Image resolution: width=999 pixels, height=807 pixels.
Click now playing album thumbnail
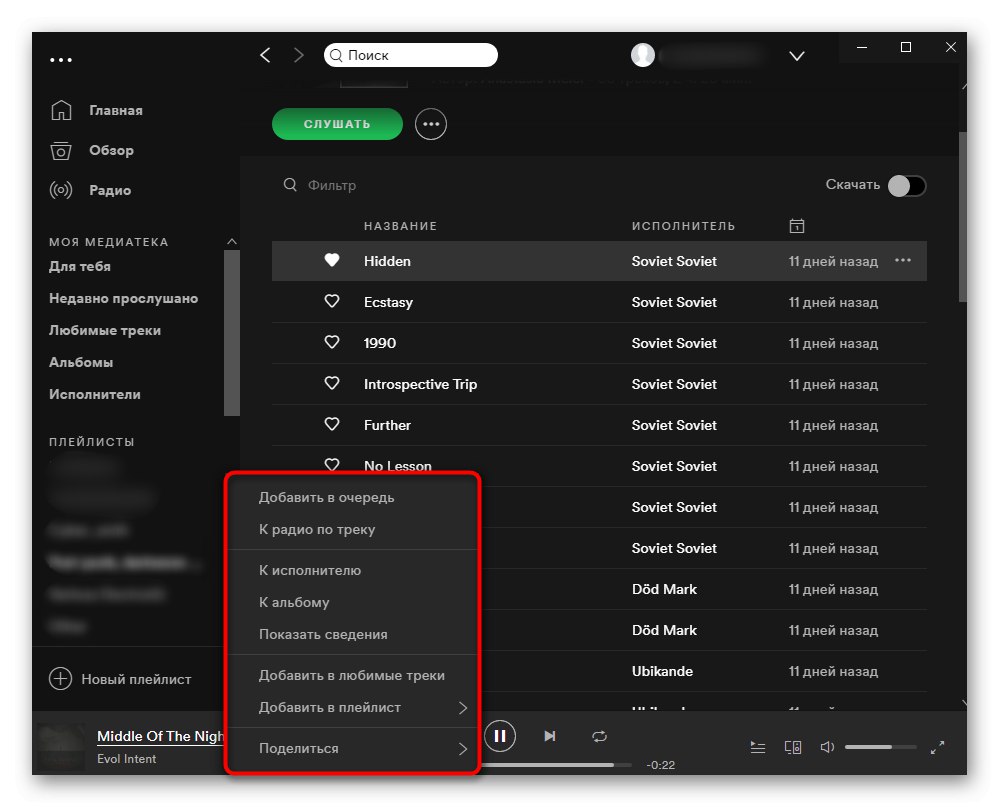click(61, 747)
